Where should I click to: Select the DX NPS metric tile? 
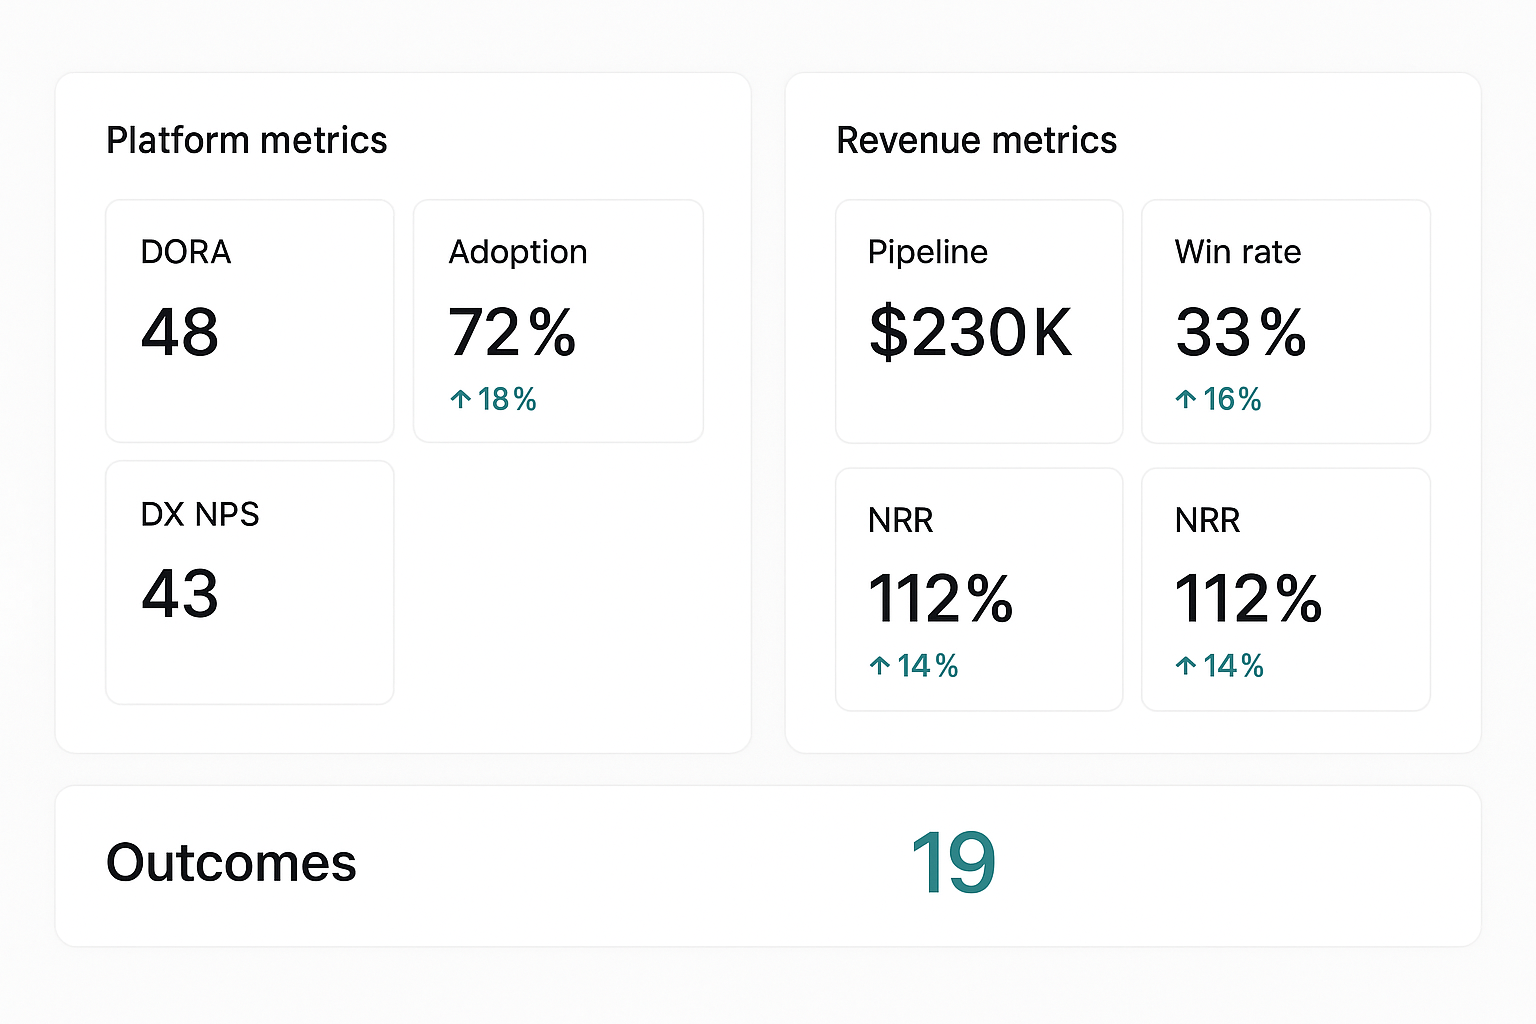pyautogui.click(x=249, y=582)
